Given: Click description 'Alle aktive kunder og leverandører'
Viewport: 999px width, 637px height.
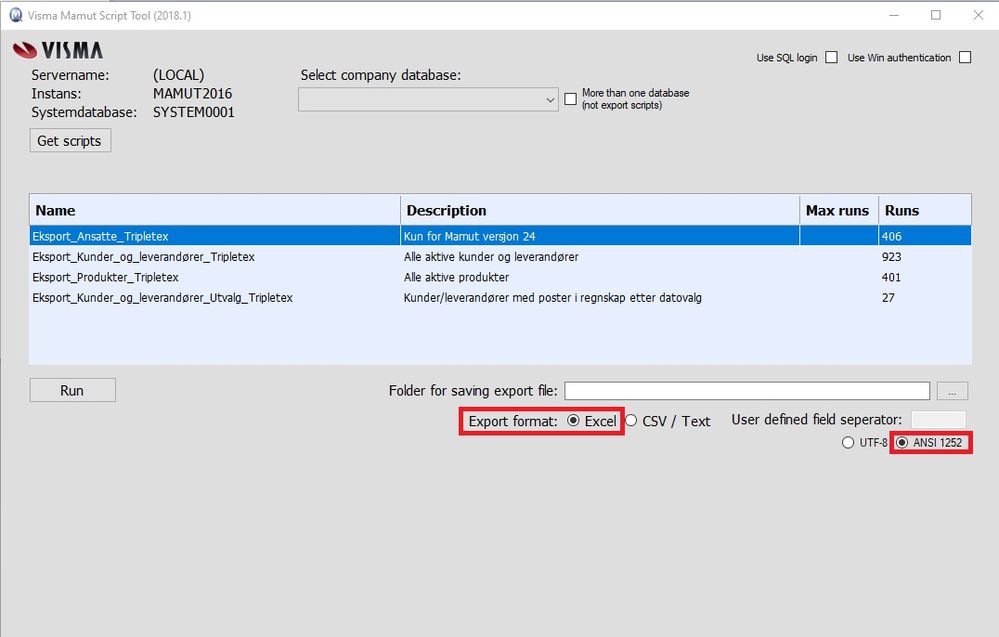Looking at the screenshot, I should click(491, 257).
